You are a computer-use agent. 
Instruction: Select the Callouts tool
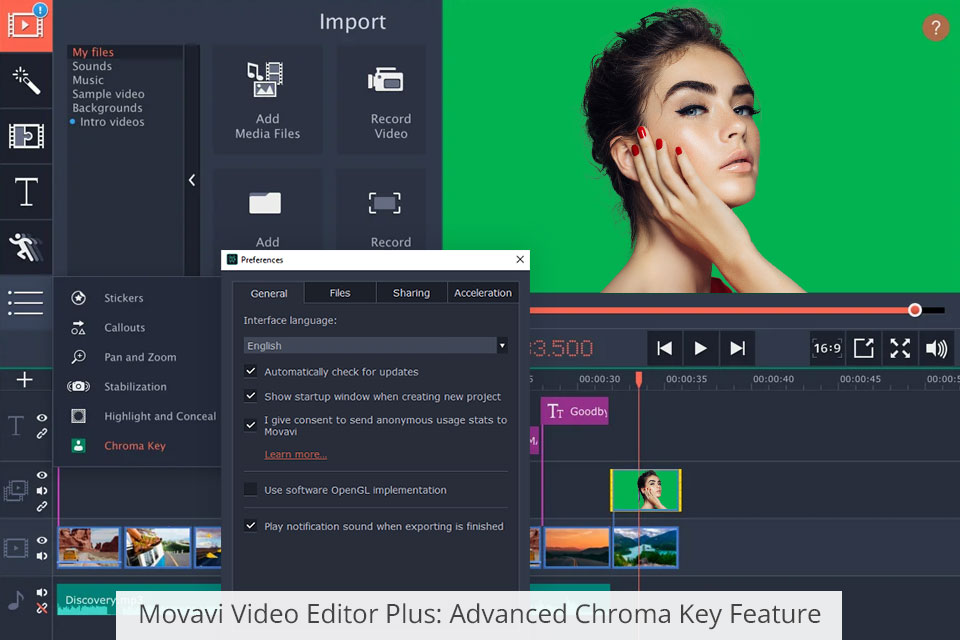(x=124, y=328)
